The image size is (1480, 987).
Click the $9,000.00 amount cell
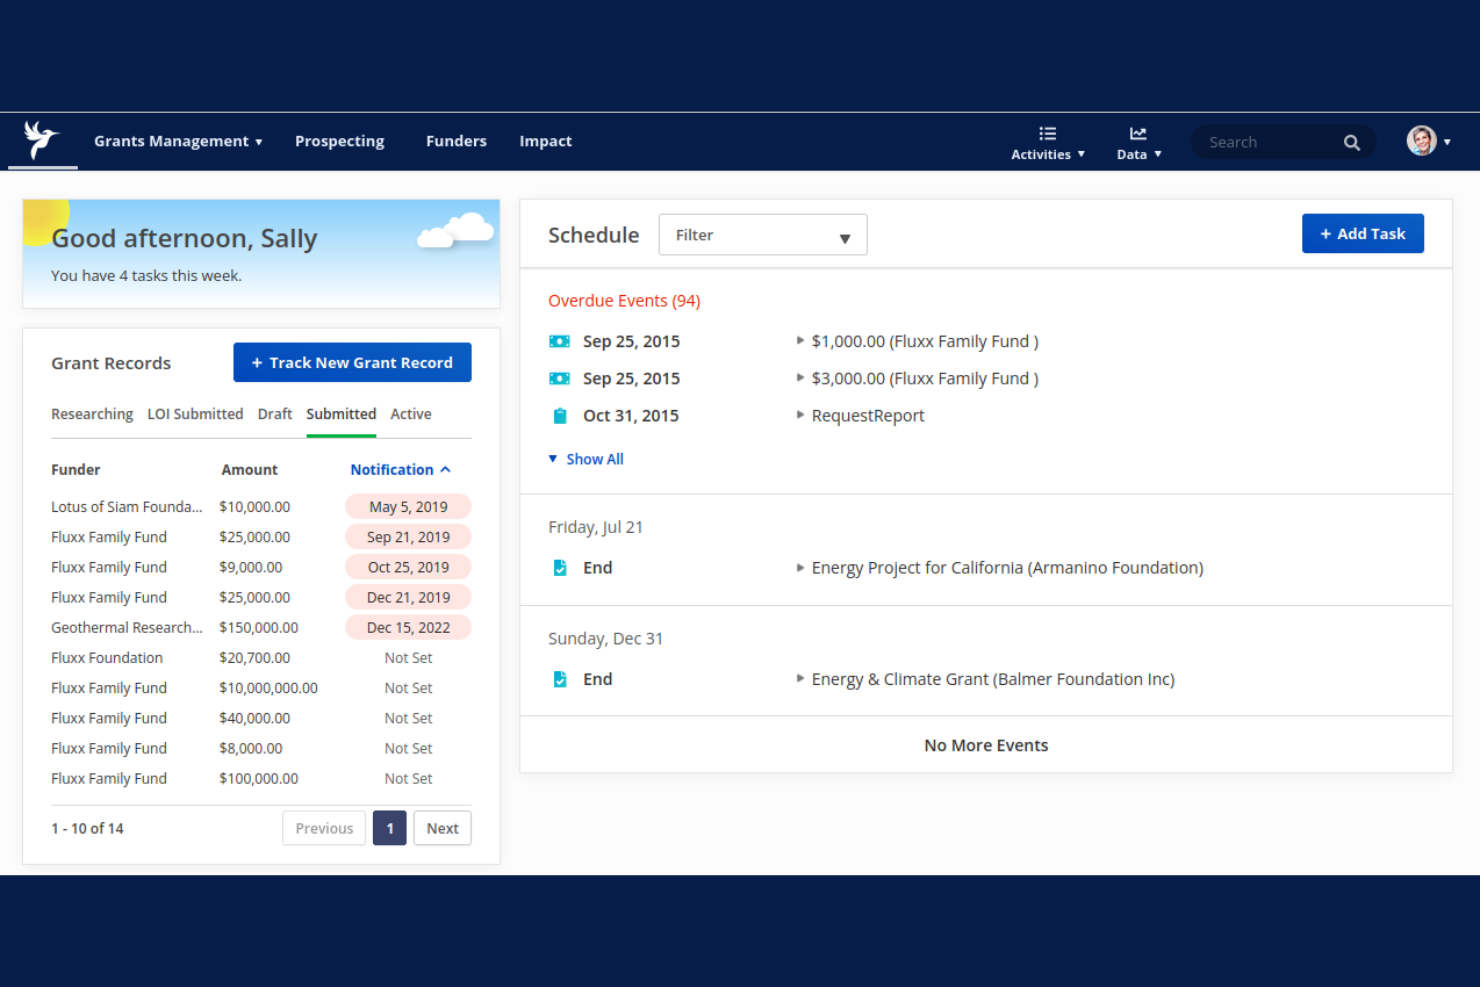(251, 567)
